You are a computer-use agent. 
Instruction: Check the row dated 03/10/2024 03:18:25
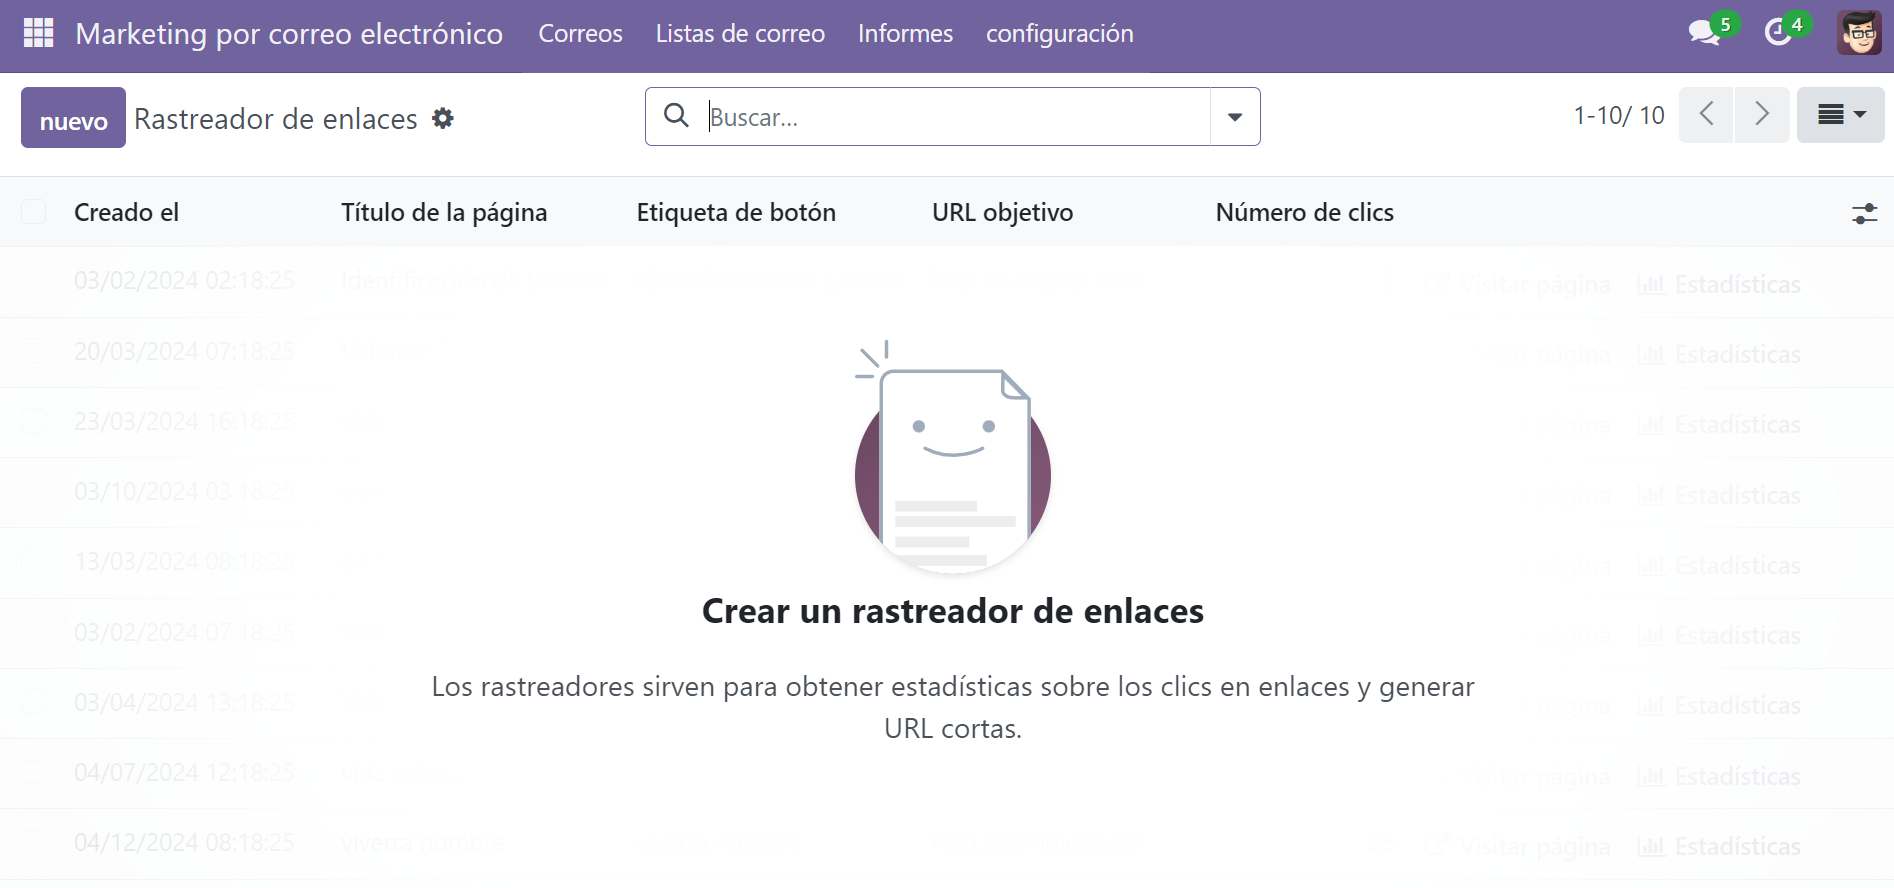click(34, 491)
